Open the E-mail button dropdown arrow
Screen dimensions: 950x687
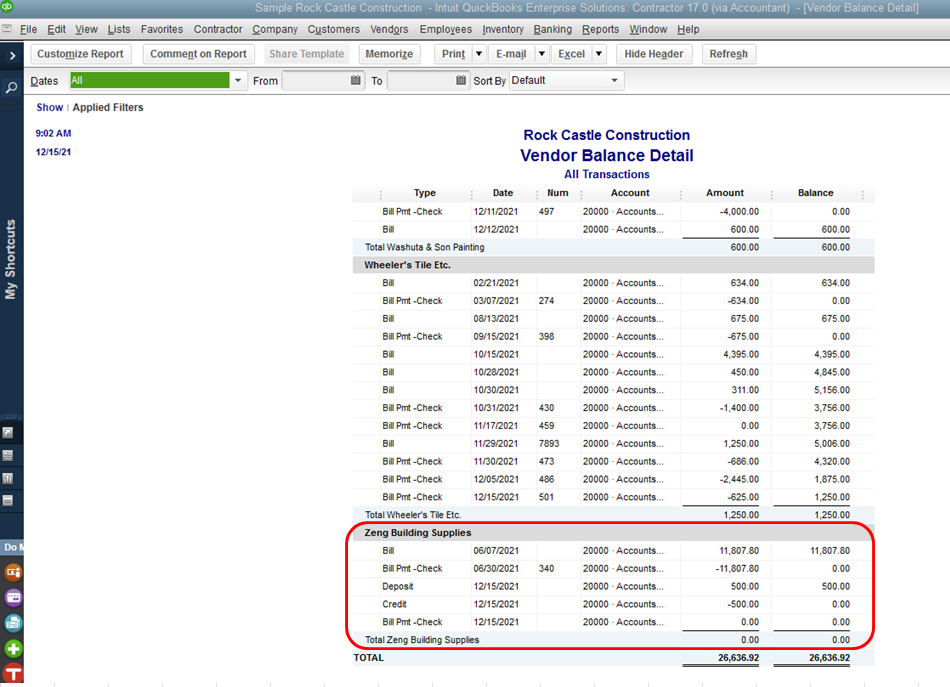point(542,54)
